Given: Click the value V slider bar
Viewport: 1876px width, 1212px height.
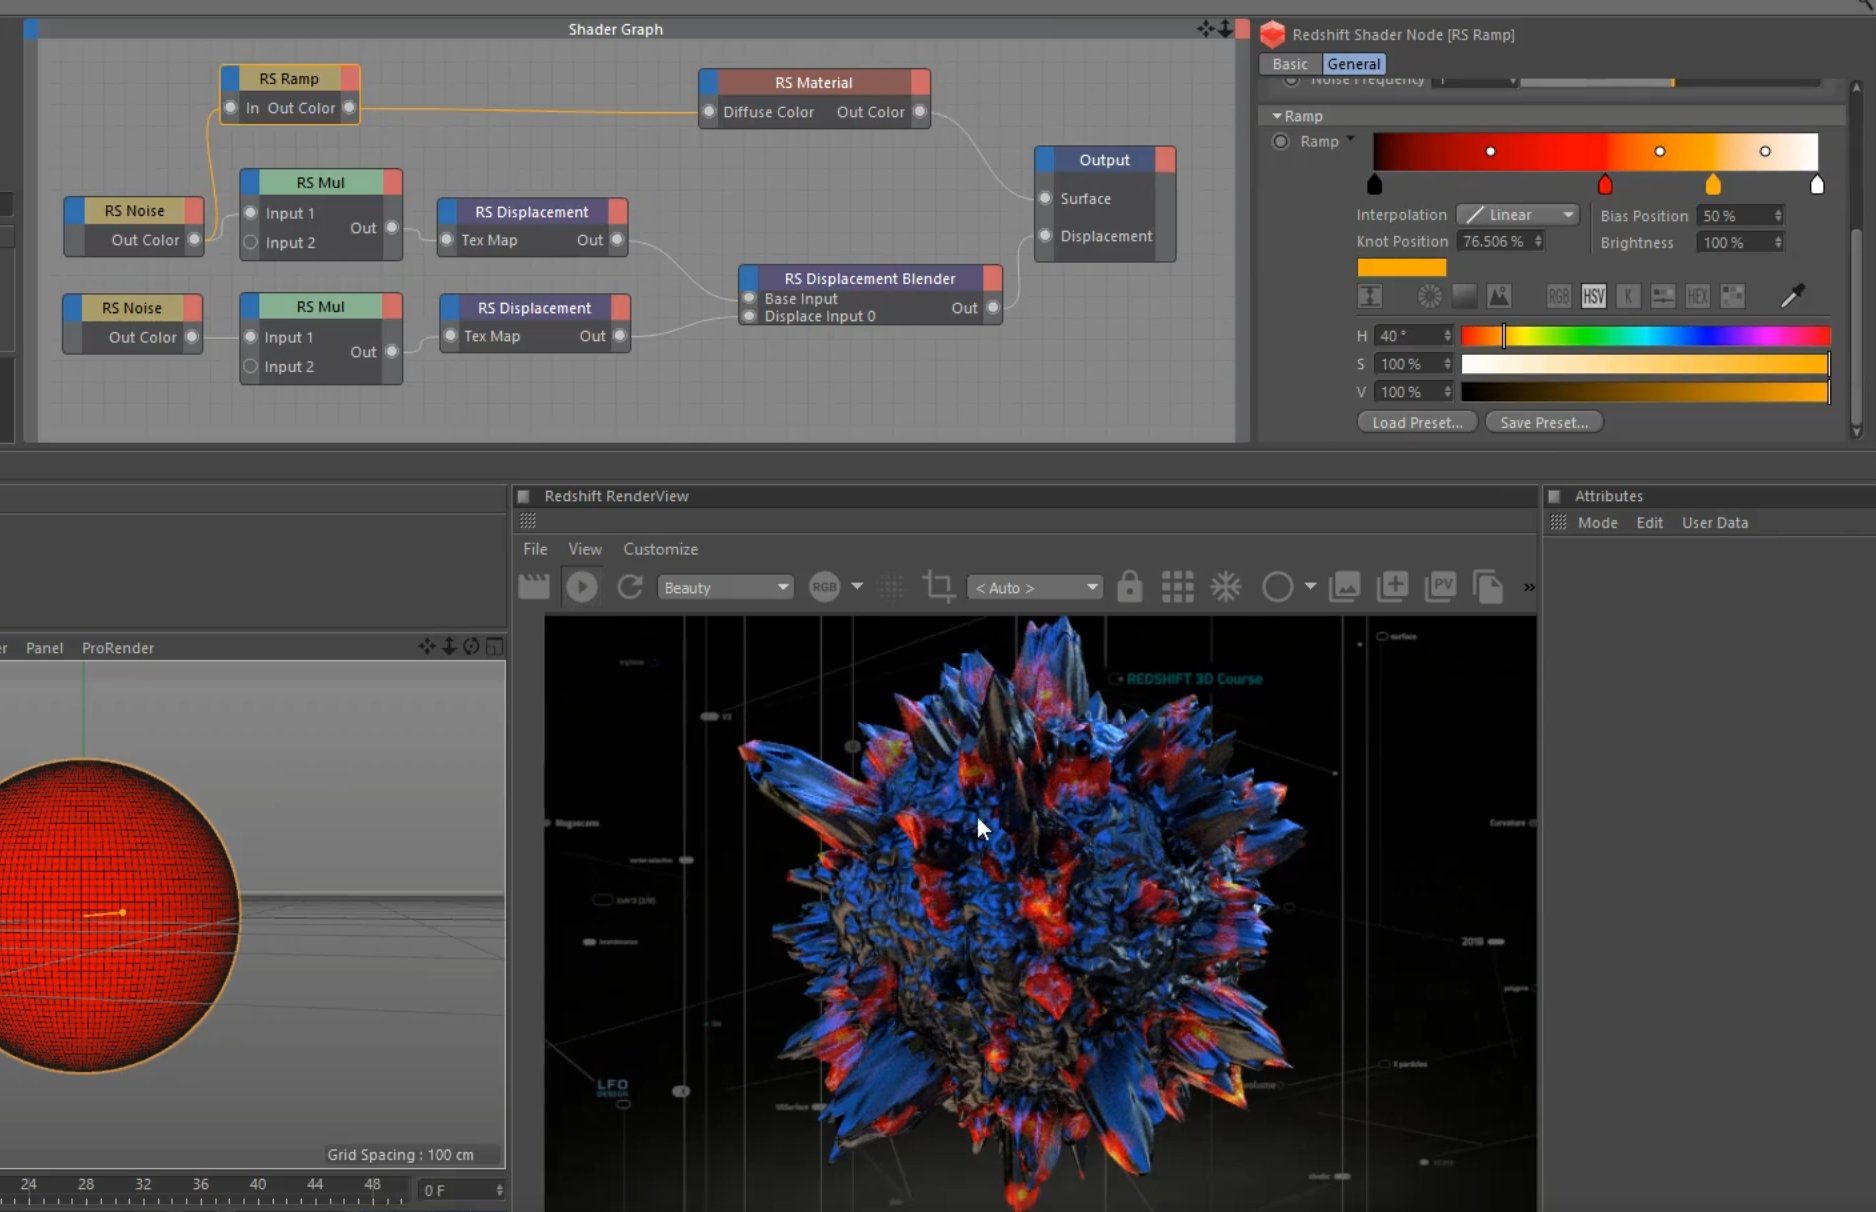Looking at the screenshot, I should coord(1645,392).
